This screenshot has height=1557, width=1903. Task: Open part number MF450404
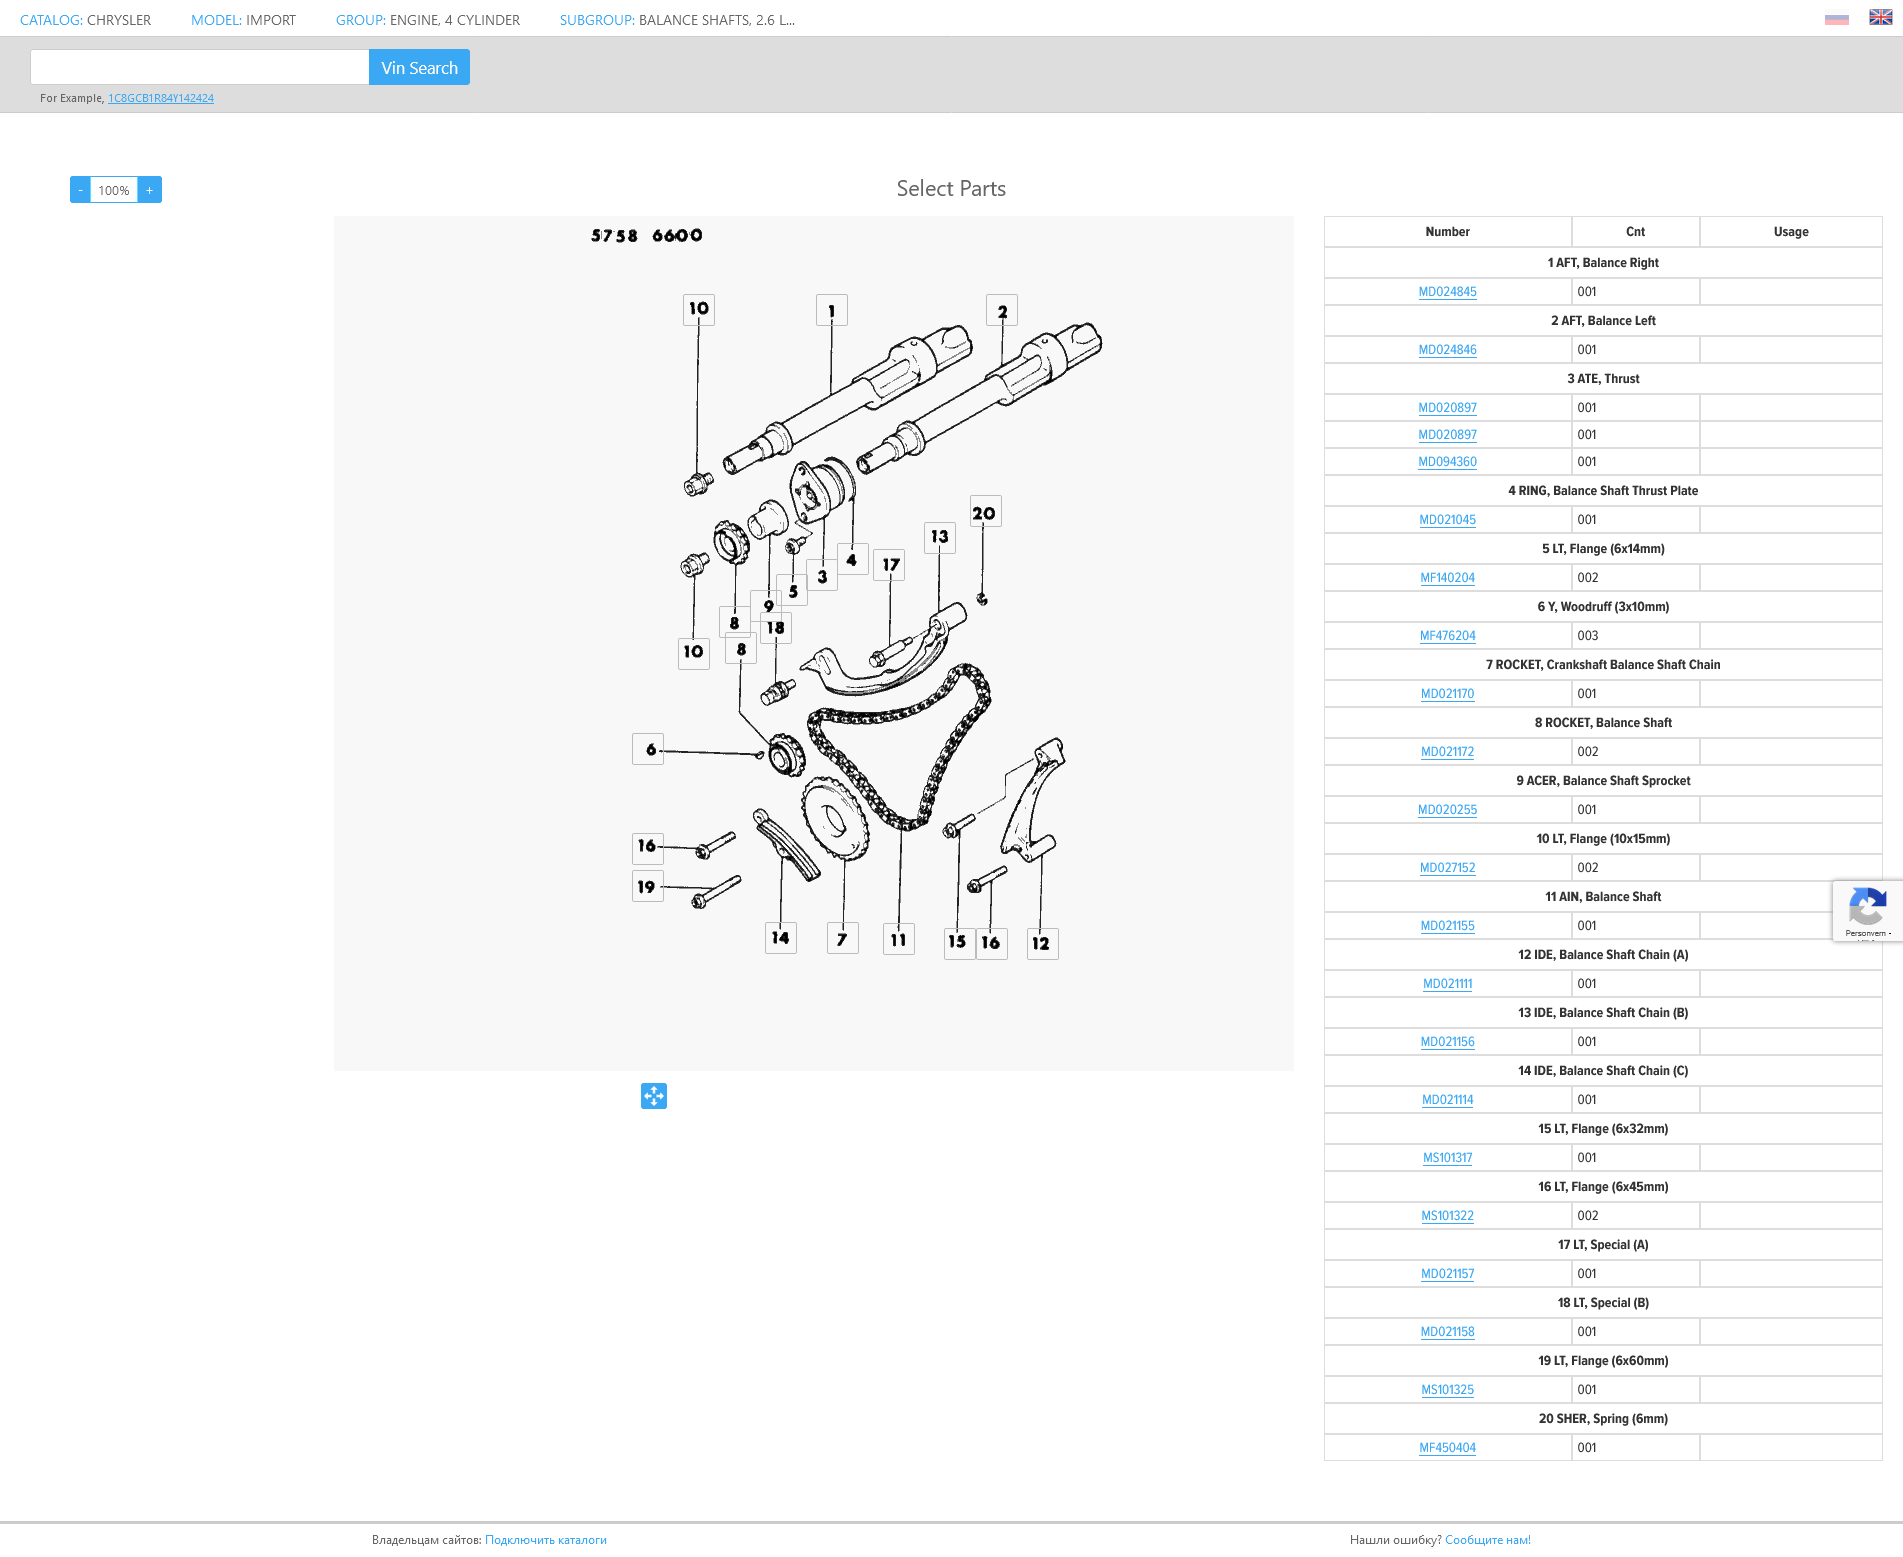pos(1447,1448)
